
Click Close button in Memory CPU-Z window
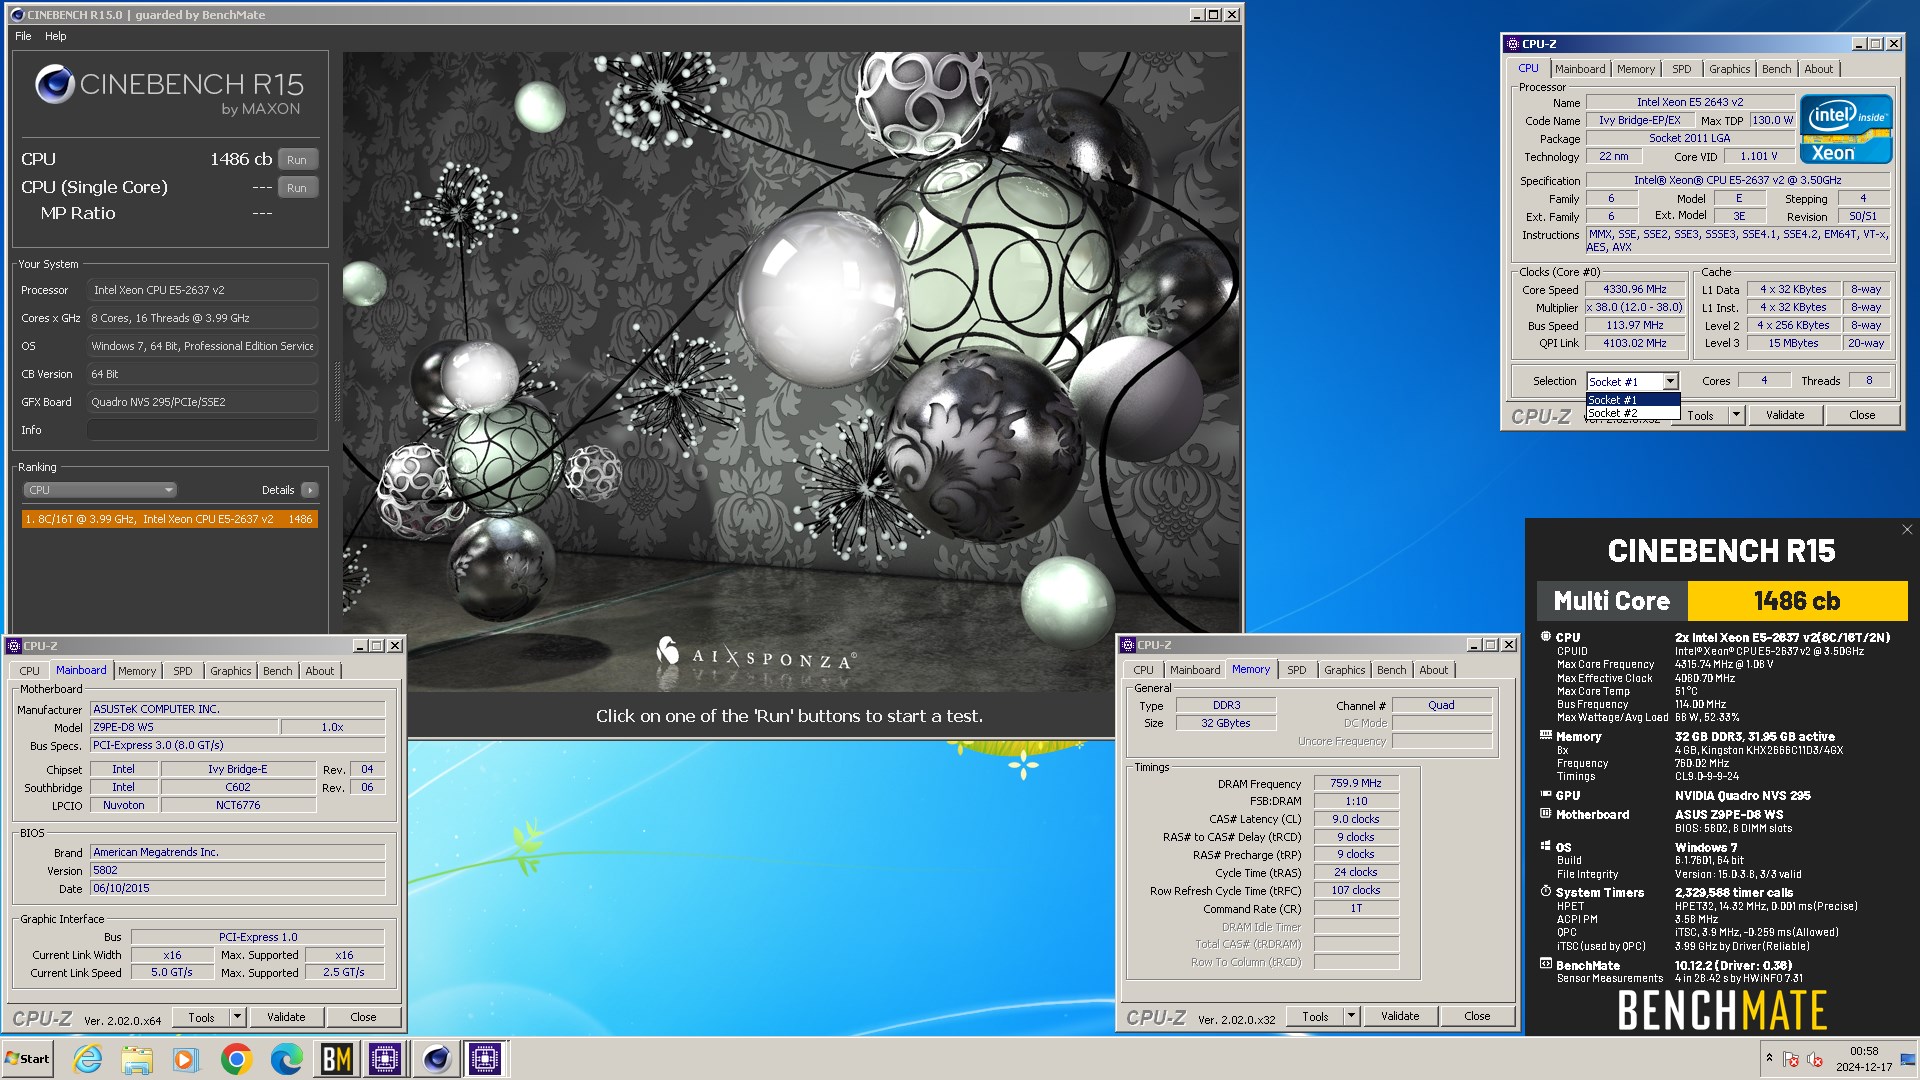click(1477, 1016)
